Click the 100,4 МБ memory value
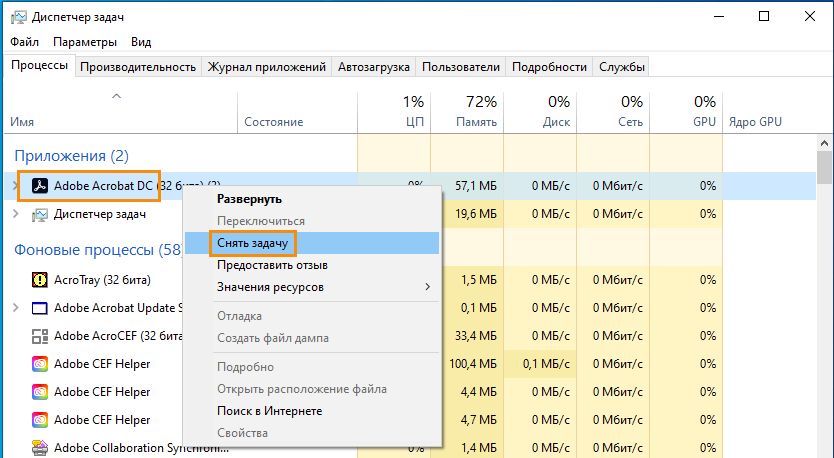The height and width of the screenshot is (458, 834). coord(473,364)
